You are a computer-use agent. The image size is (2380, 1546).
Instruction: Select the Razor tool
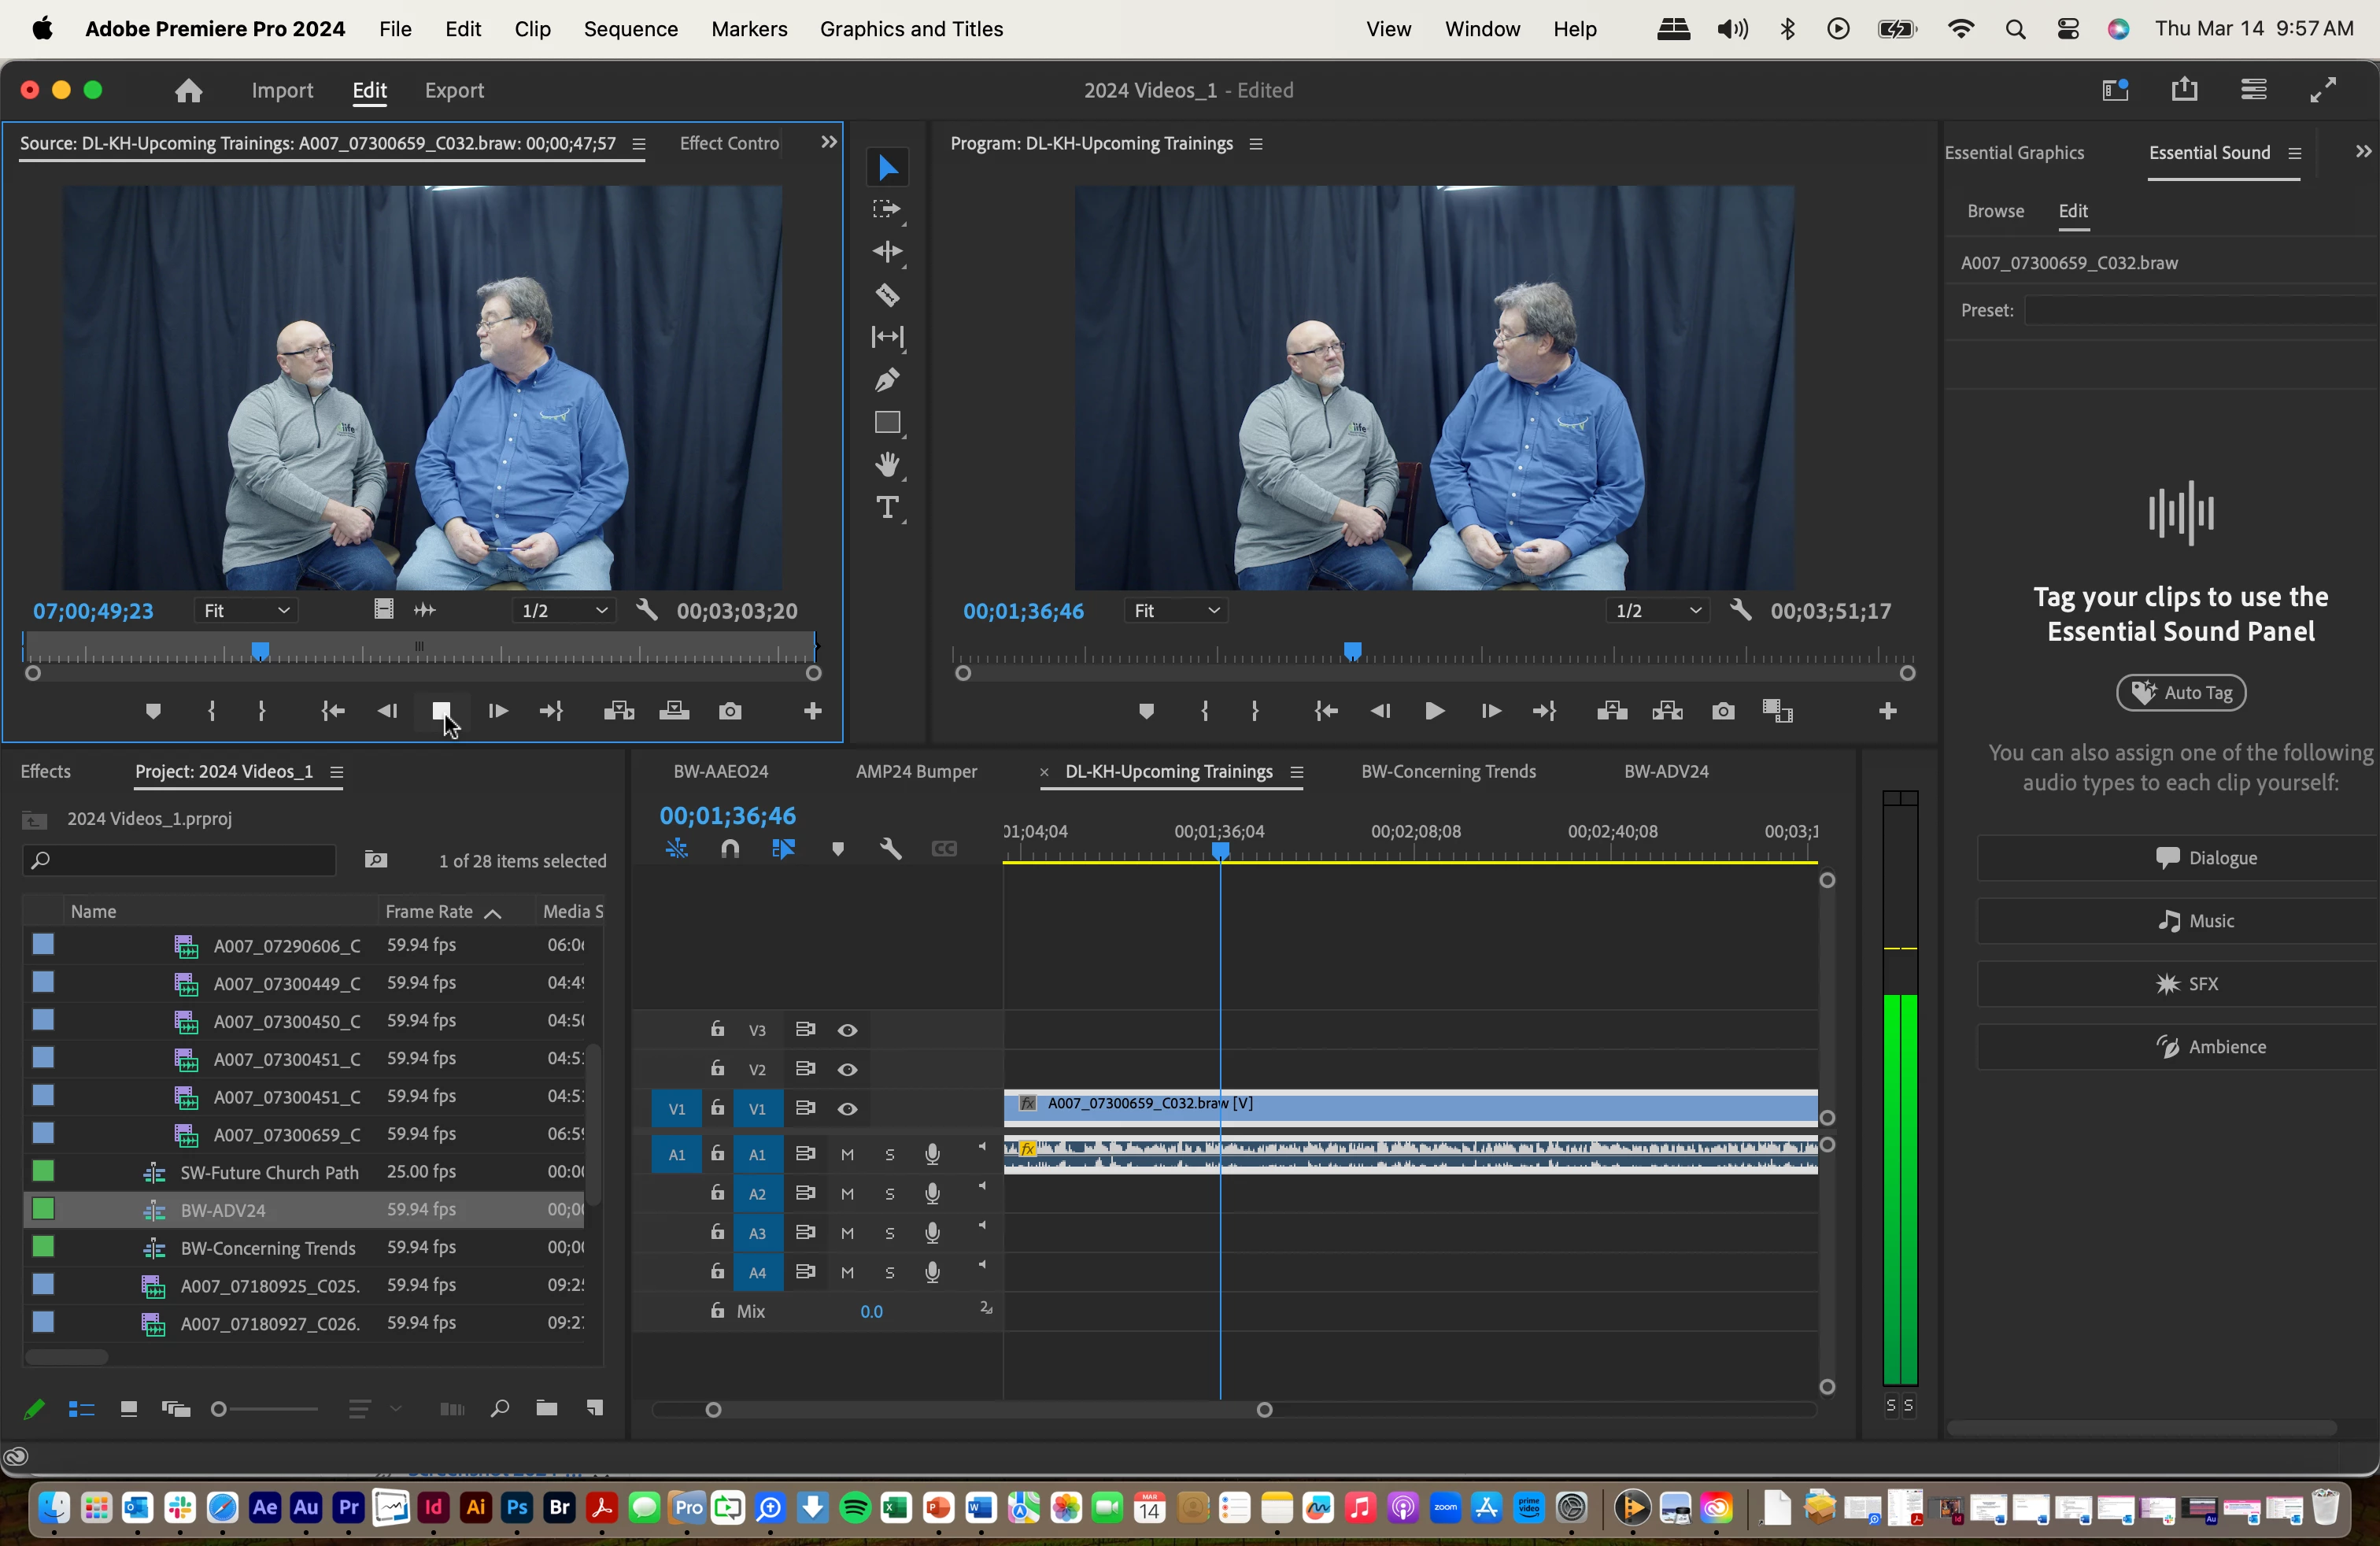[x=887, y=295]
